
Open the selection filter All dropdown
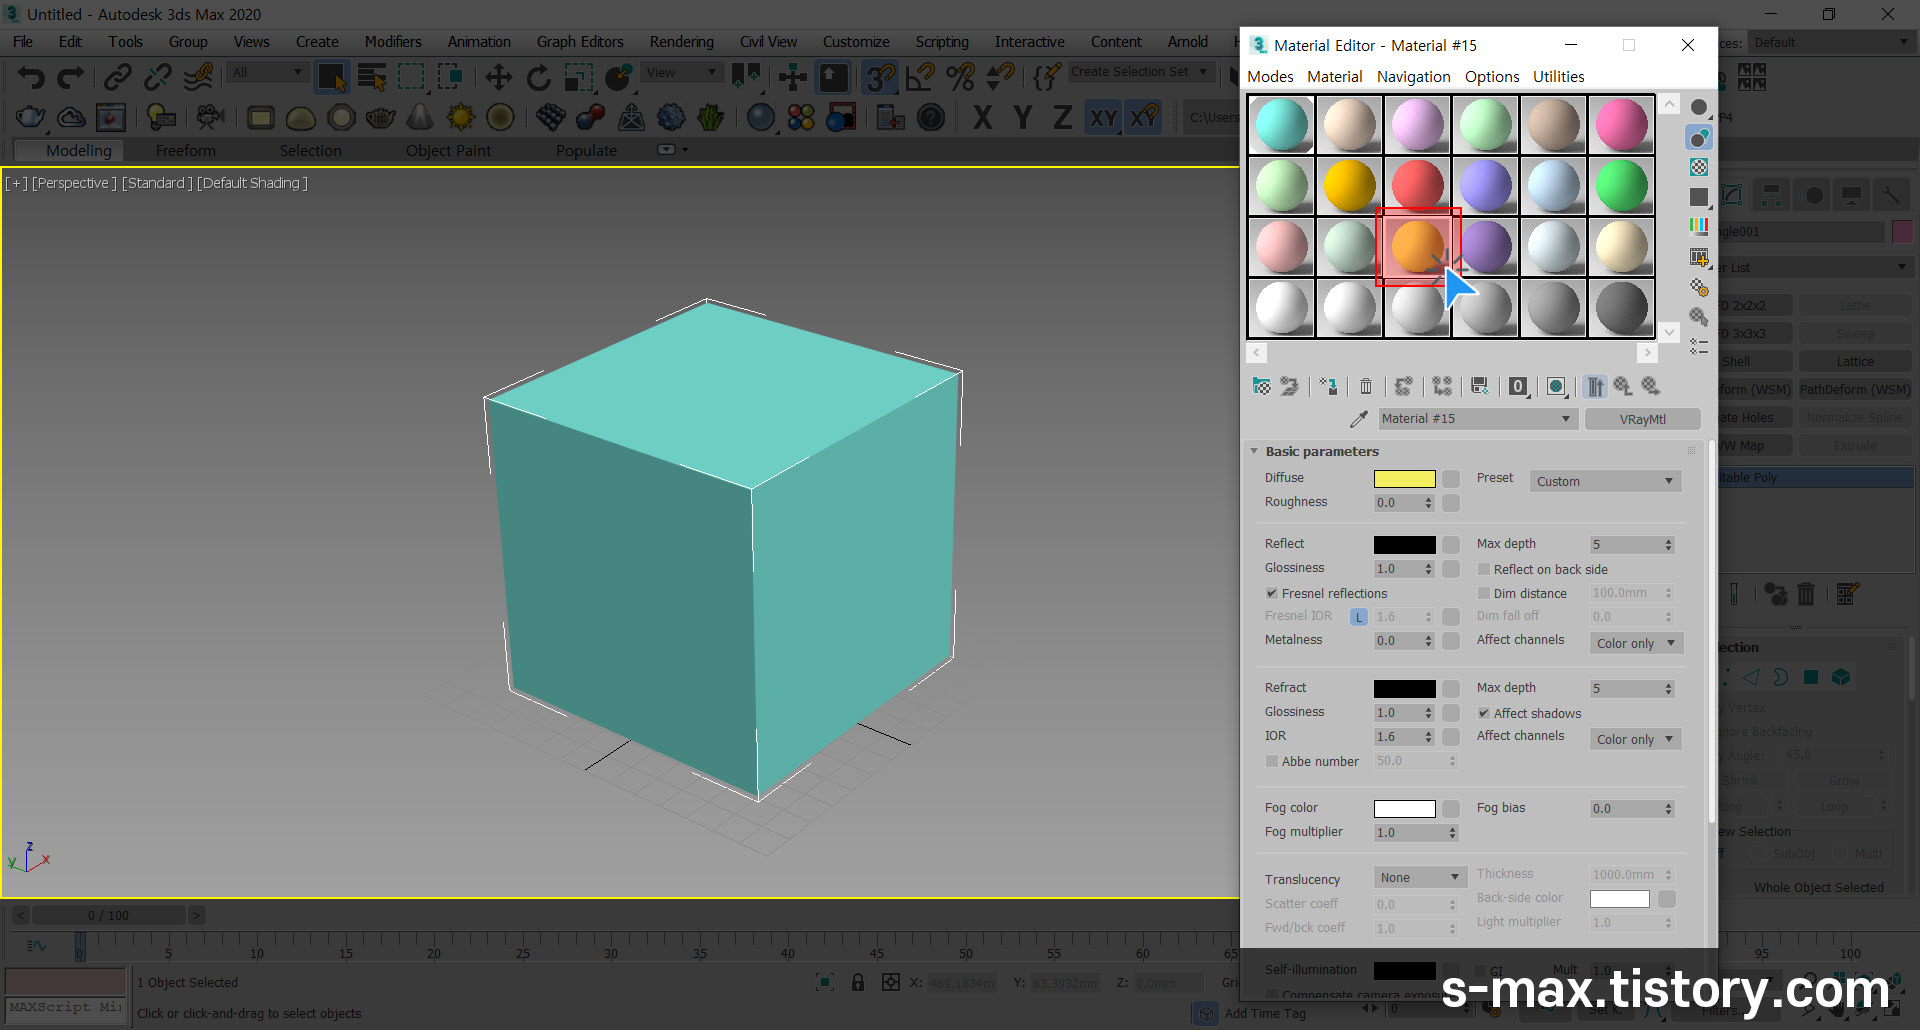tap(267, 72)
